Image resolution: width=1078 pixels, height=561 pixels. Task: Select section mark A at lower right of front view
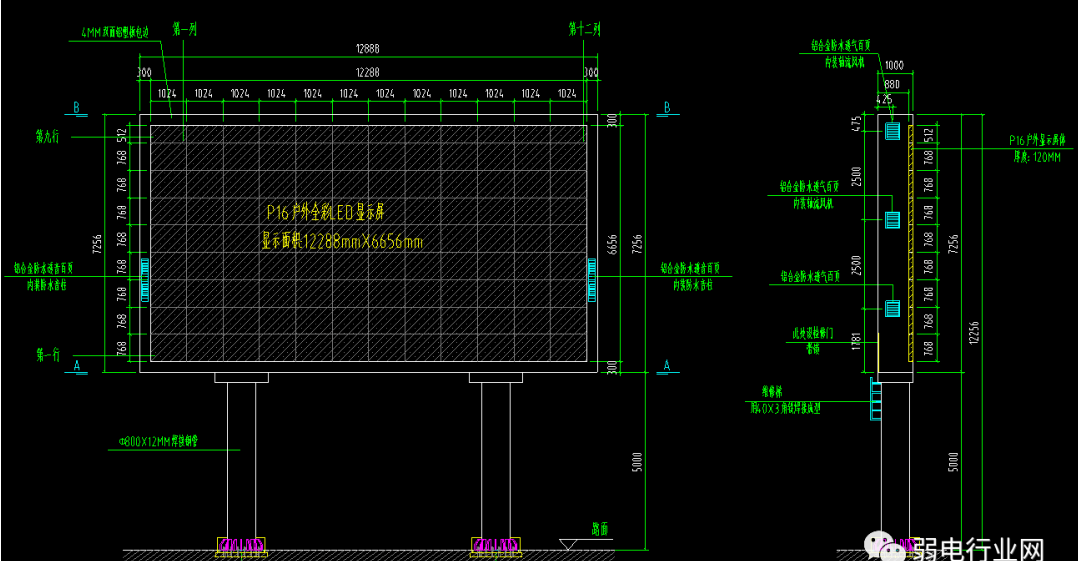(665, 366)
